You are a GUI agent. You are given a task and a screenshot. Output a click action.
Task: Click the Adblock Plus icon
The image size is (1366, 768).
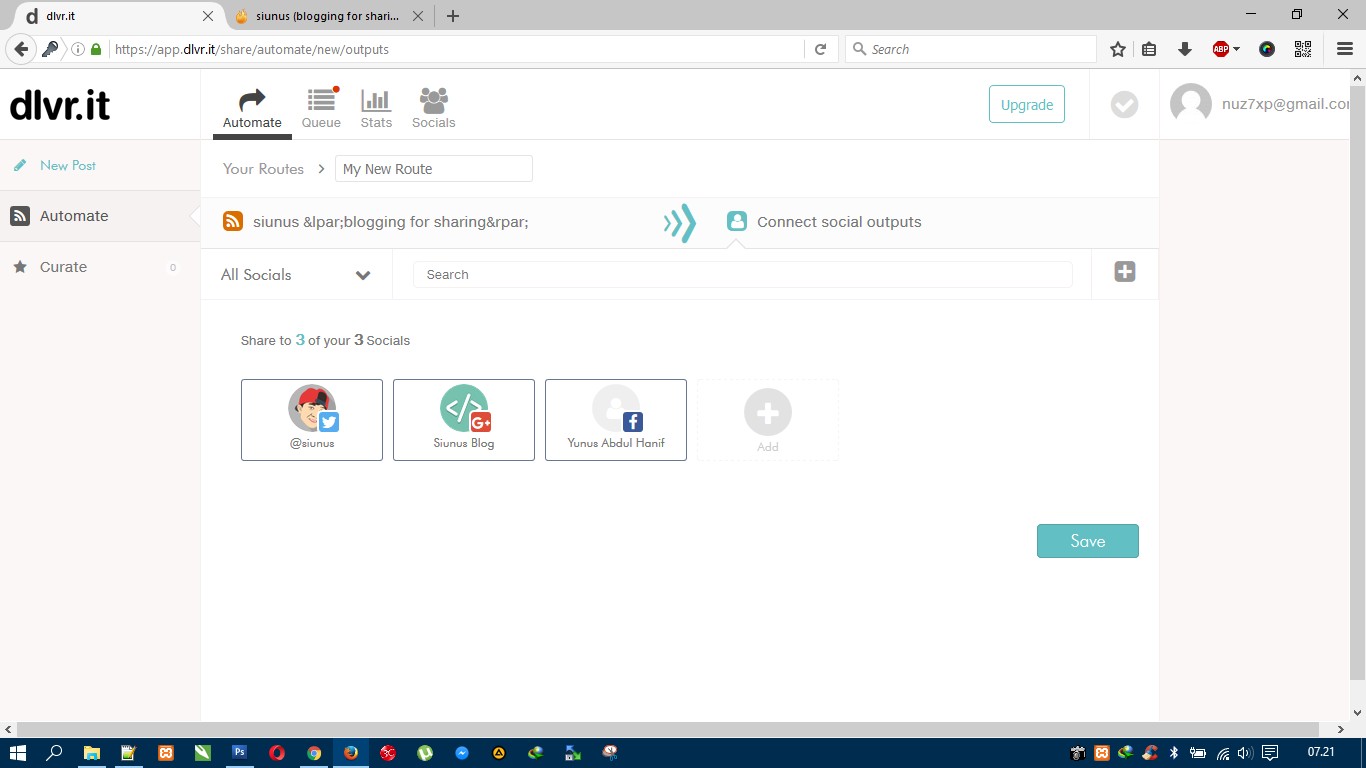click(1220, 49)
